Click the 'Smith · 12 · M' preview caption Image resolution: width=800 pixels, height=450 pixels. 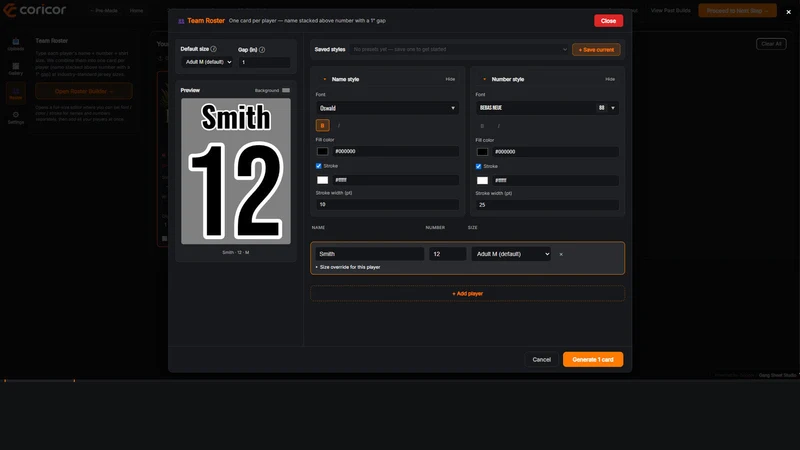tap(236, 253)
